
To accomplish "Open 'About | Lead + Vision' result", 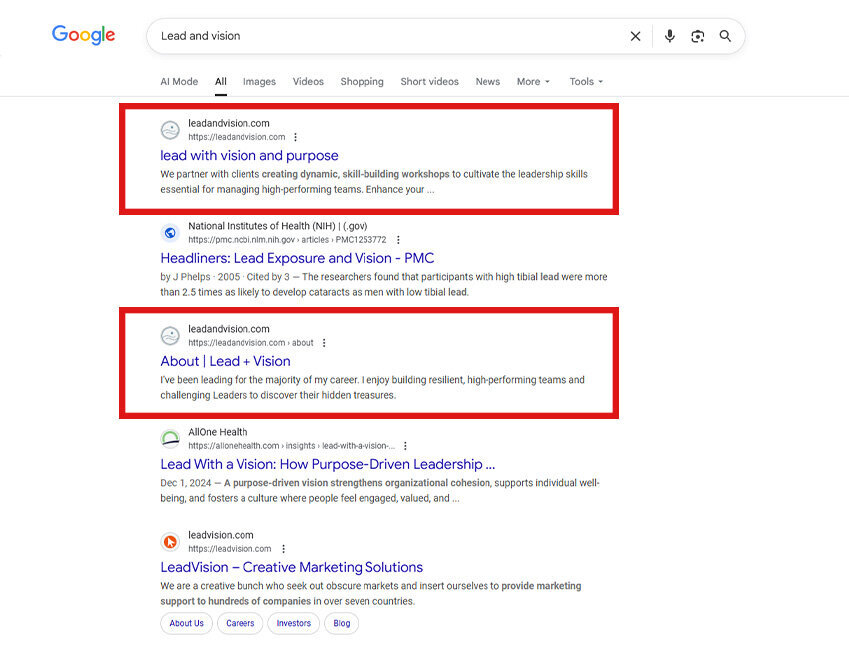I will [x=225, y=361].
